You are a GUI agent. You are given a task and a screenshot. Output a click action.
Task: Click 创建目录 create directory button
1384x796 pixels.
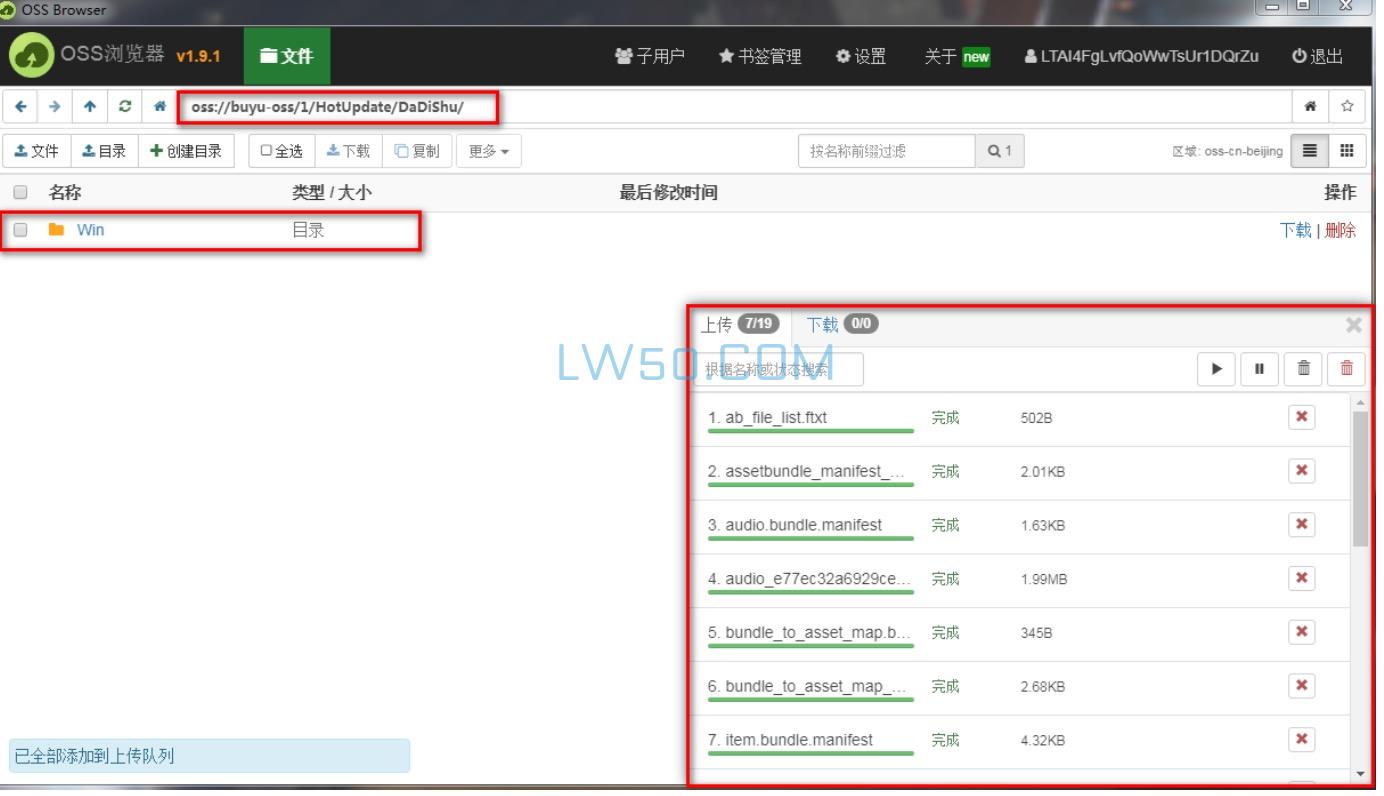pos(186,151)
